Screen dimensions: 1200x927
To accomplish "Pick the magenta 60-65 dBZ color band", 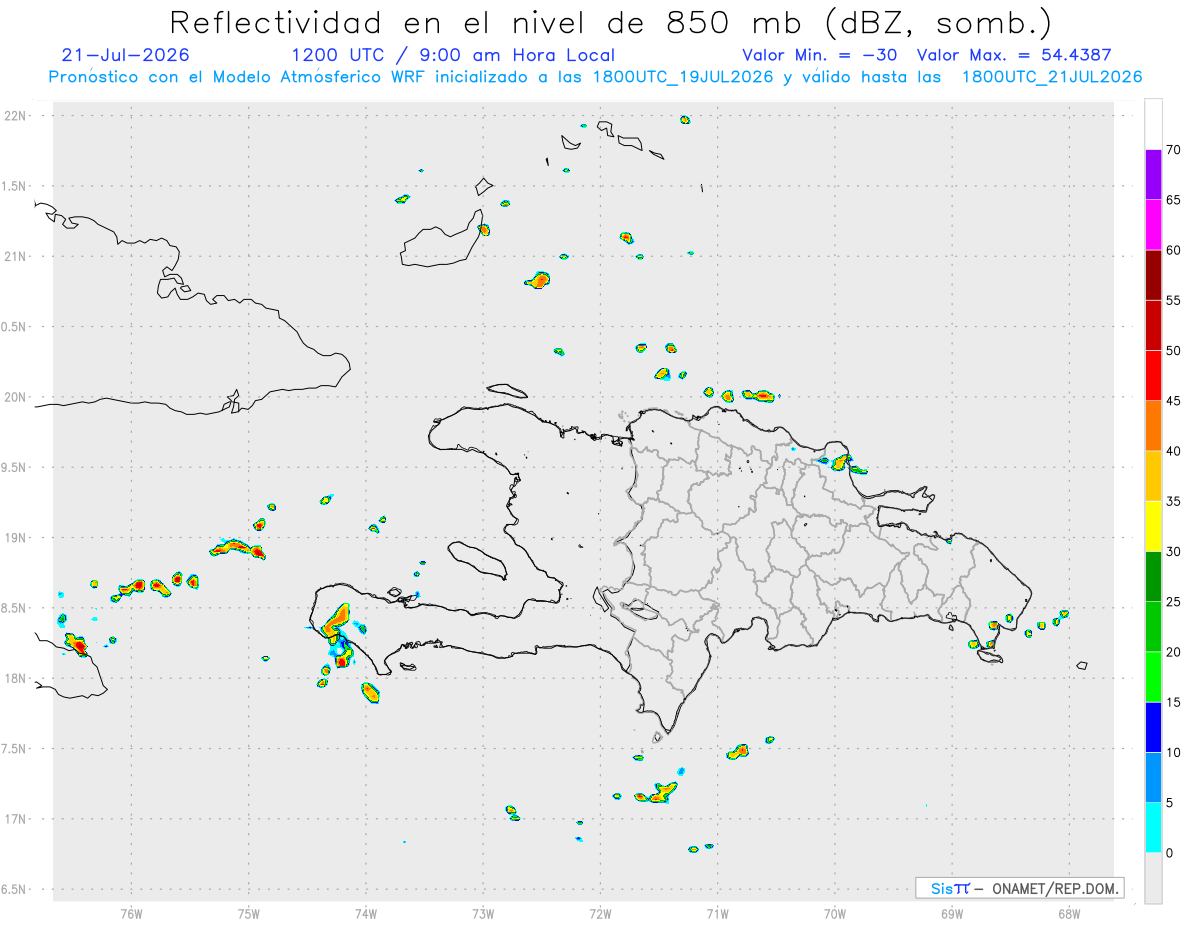I will tap(1153, 225).
